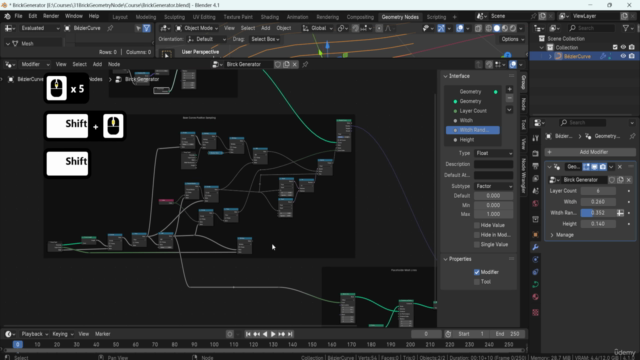
Task: Open the Scene properties tab
Action: 536,191
